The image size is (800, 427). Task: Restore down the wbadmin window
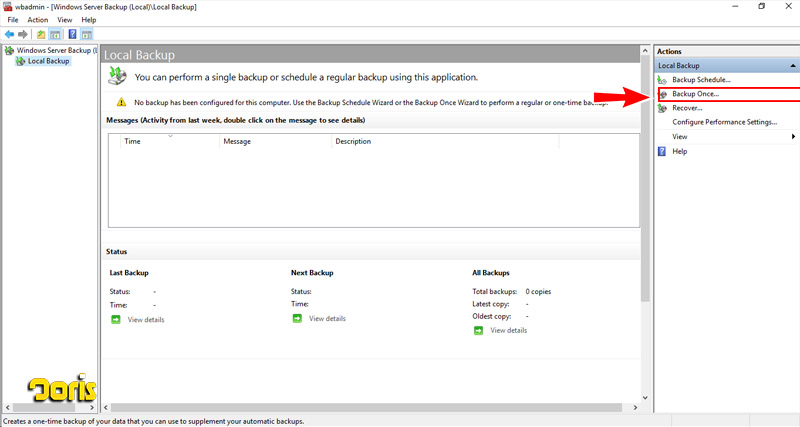coord(761,7)
